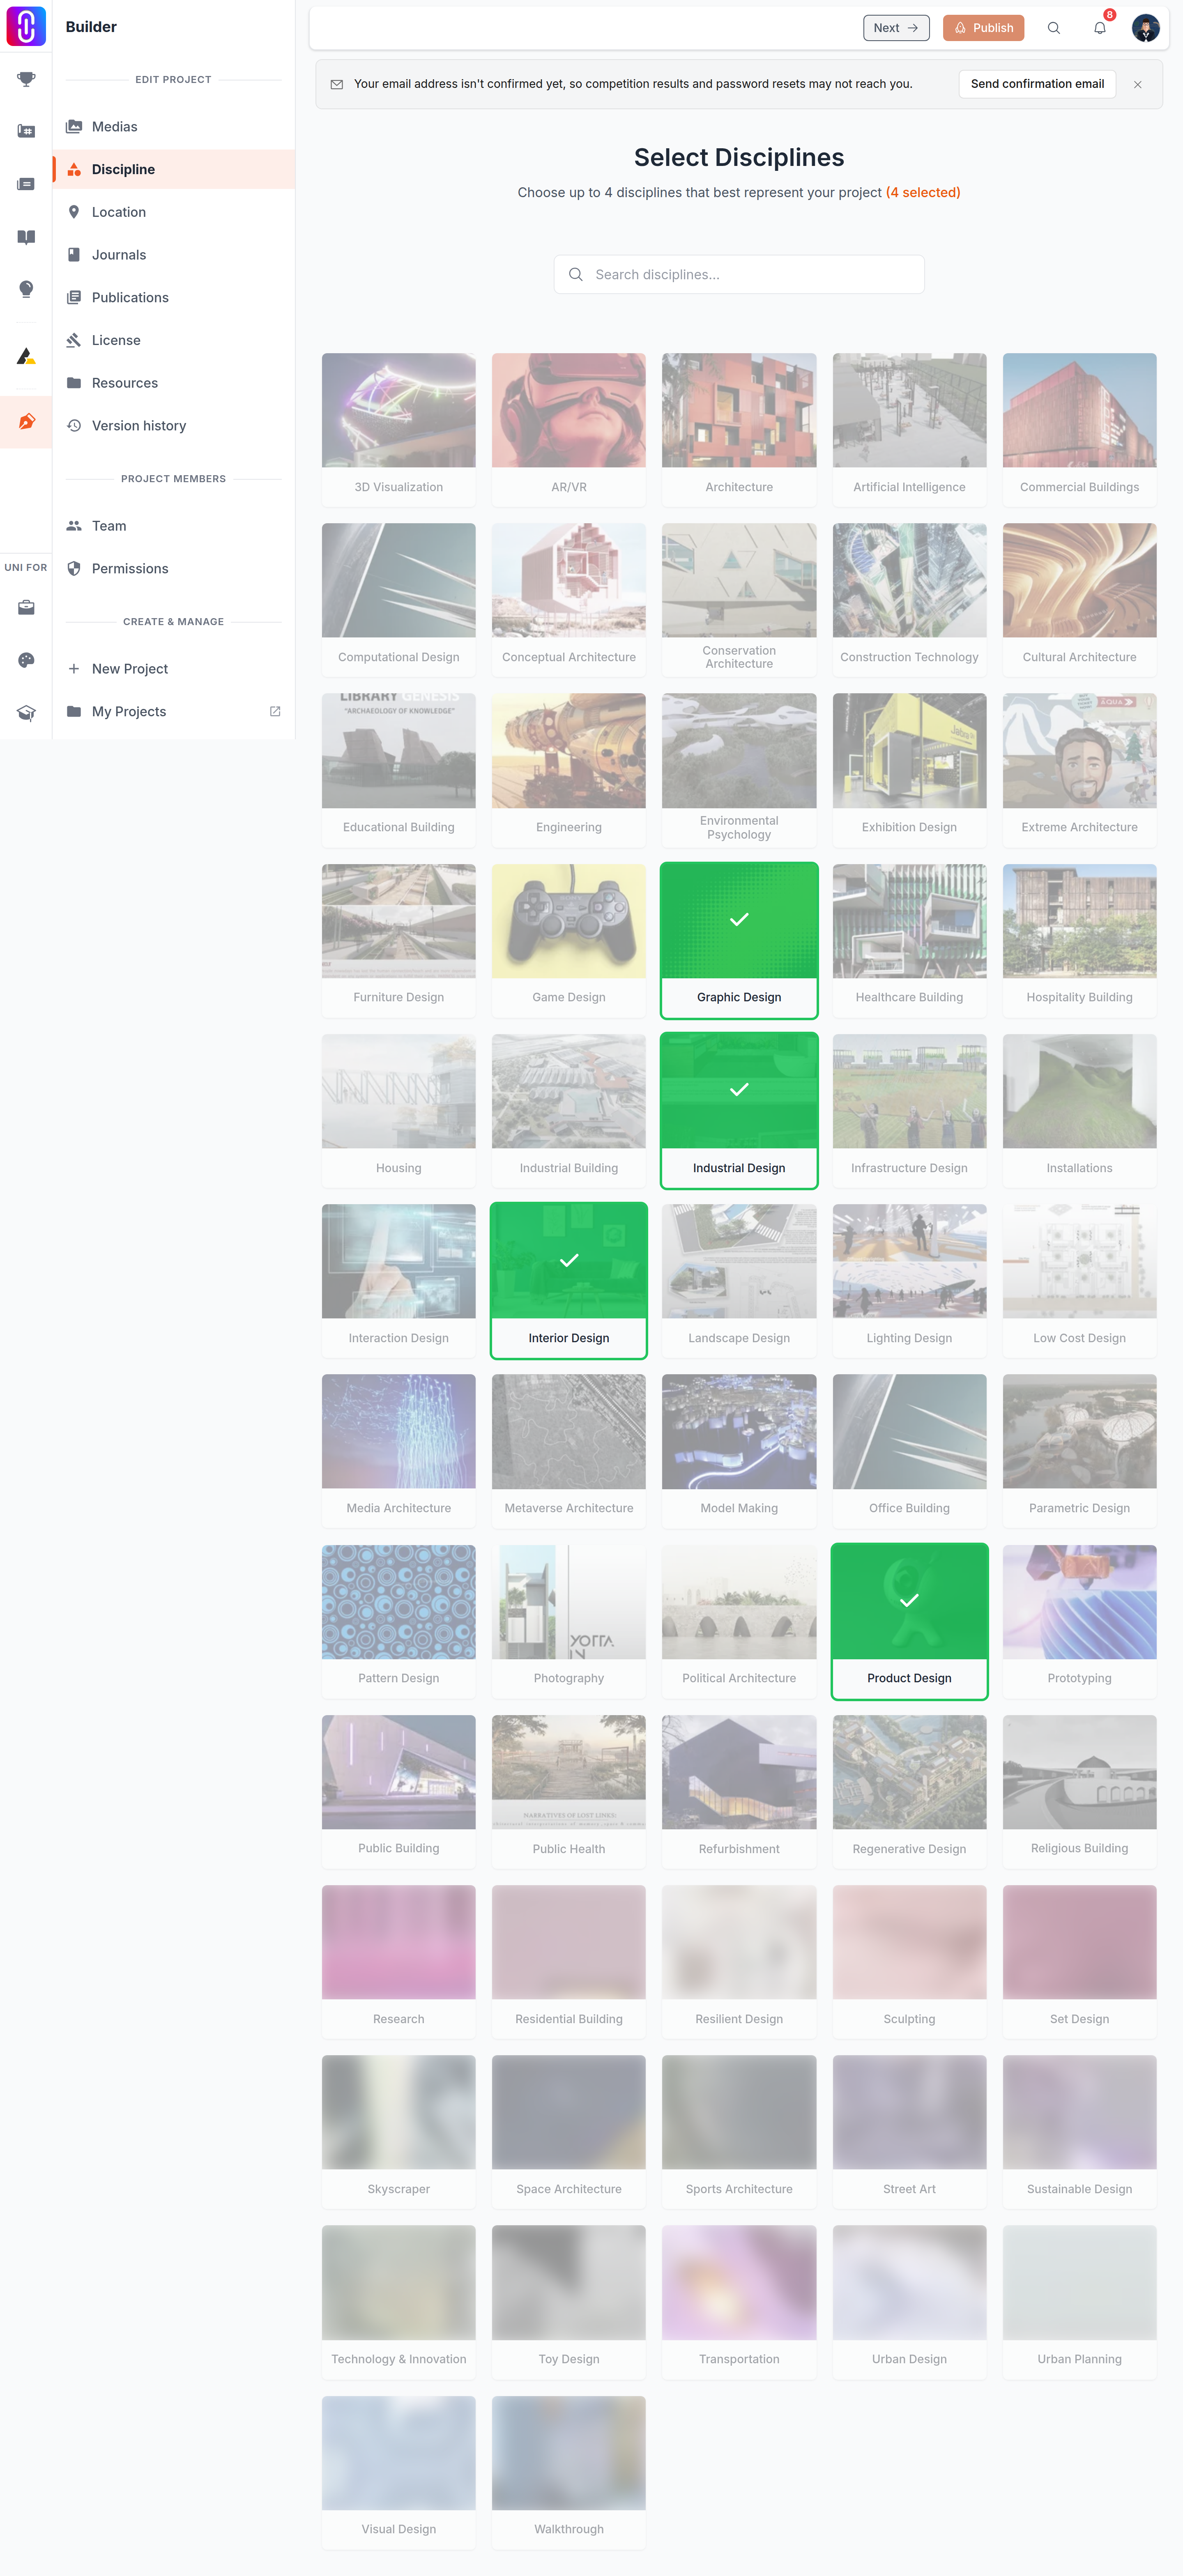1183x2576 pixels.
Task: Select the Furniture Design card
Action: tap(399, 940)
